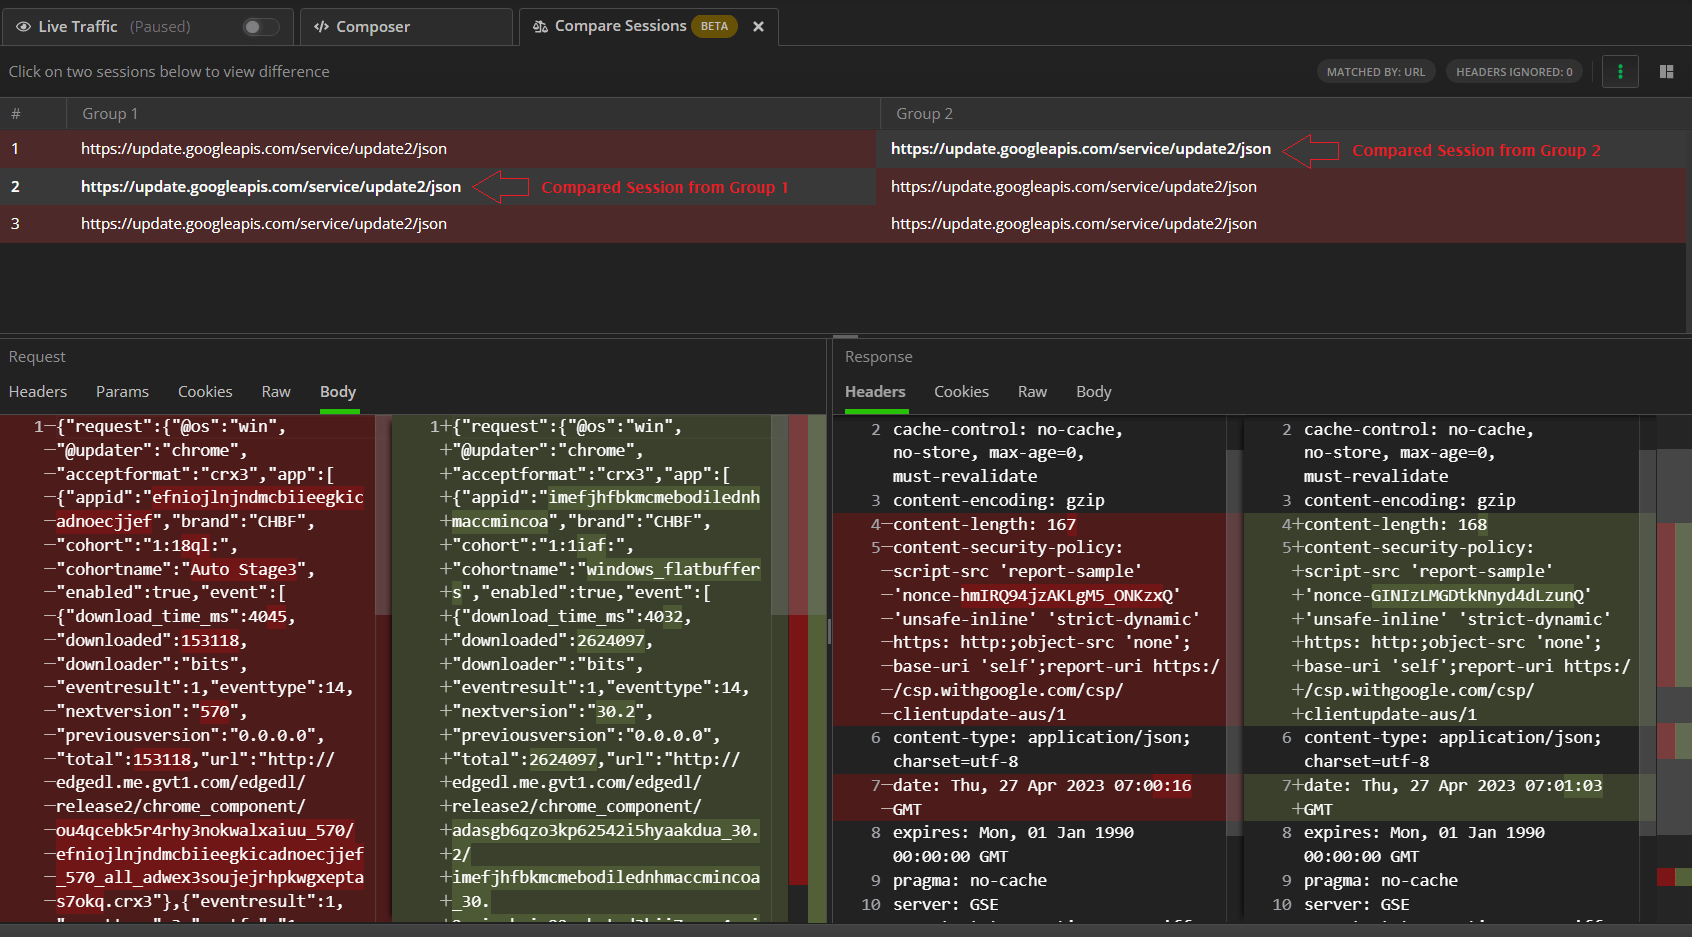1692x937 pixels.
Task: Open the Request Raw tab
Action: click(276, 392)
